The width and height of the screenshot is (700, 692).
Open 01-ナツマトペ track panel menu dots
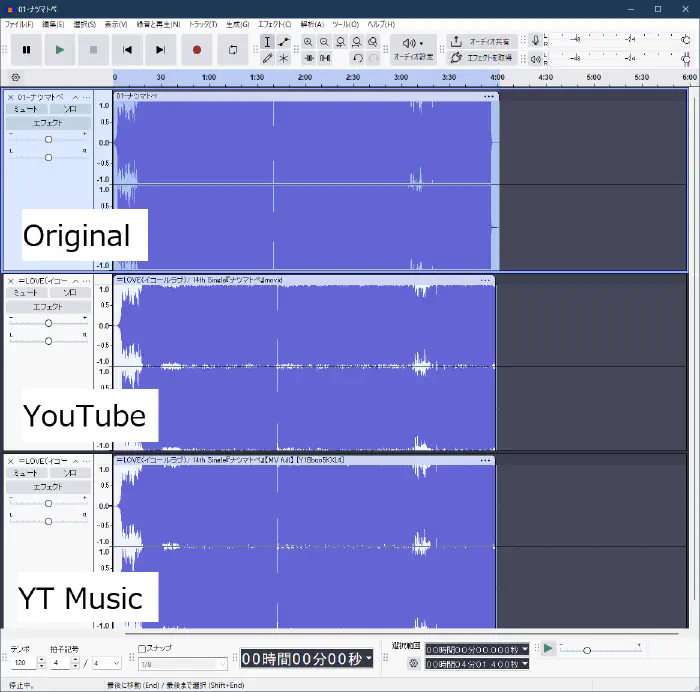tap(87, 97)
